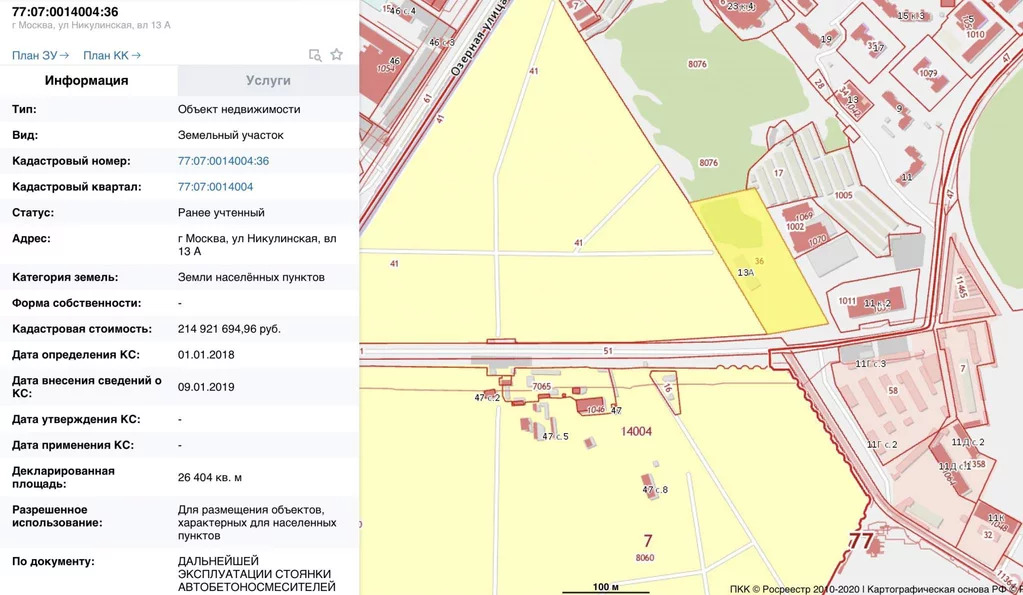Pick building 1011 on the map
This screenshot has width=1023, height=595.
(847, 300)
